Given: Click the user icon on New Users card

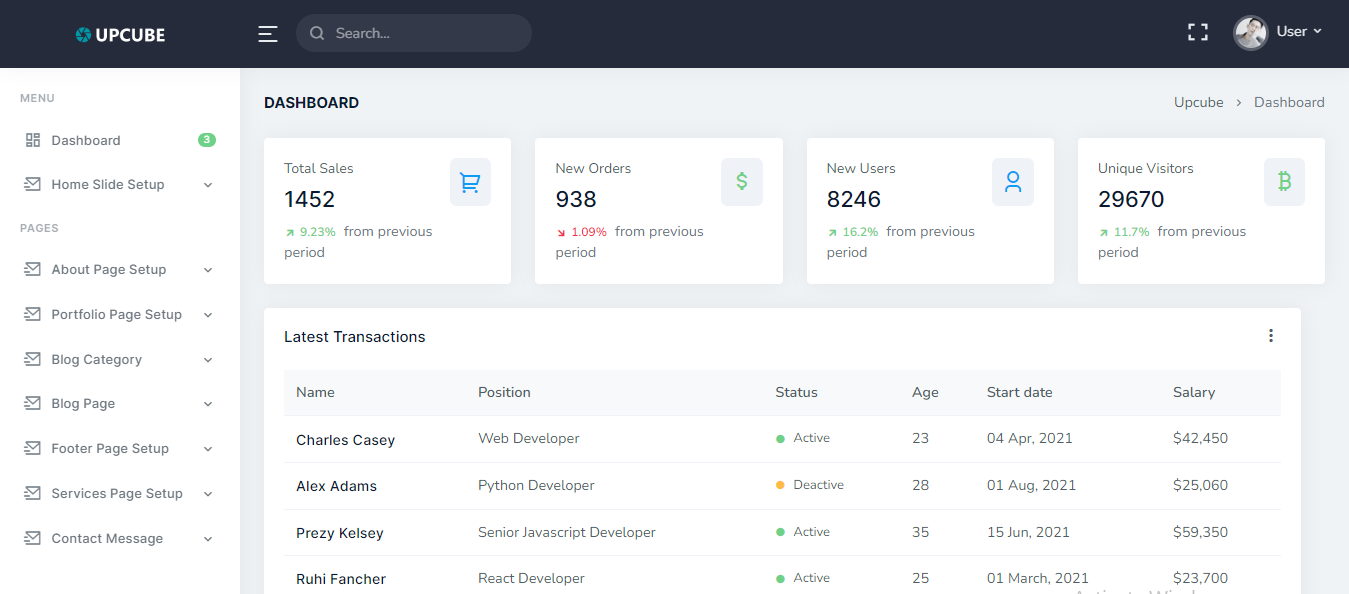Looking at the screenshot, I should [1013, 181].
